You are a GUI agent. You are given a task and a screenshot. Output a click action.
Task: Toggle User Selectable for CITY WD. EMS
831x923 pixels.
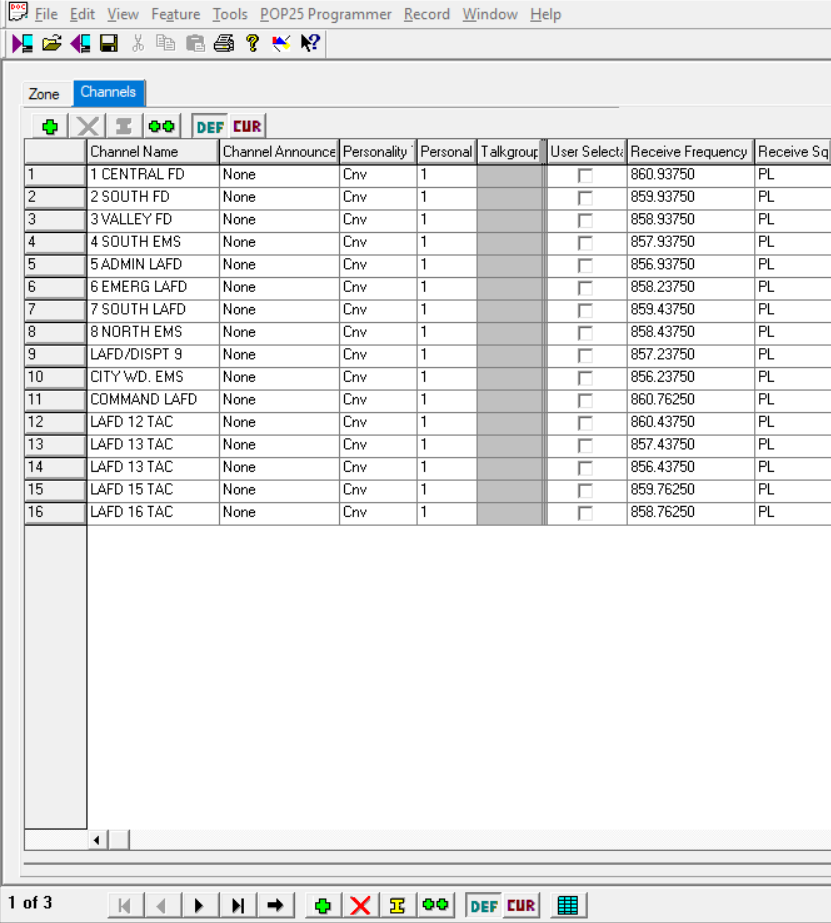[x=585, y=378]
